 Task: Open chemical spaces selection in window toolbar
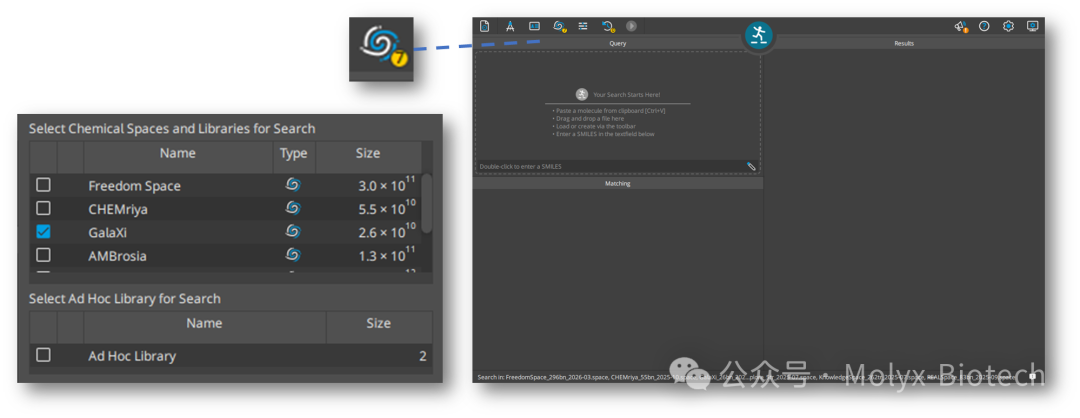(559, 26)
